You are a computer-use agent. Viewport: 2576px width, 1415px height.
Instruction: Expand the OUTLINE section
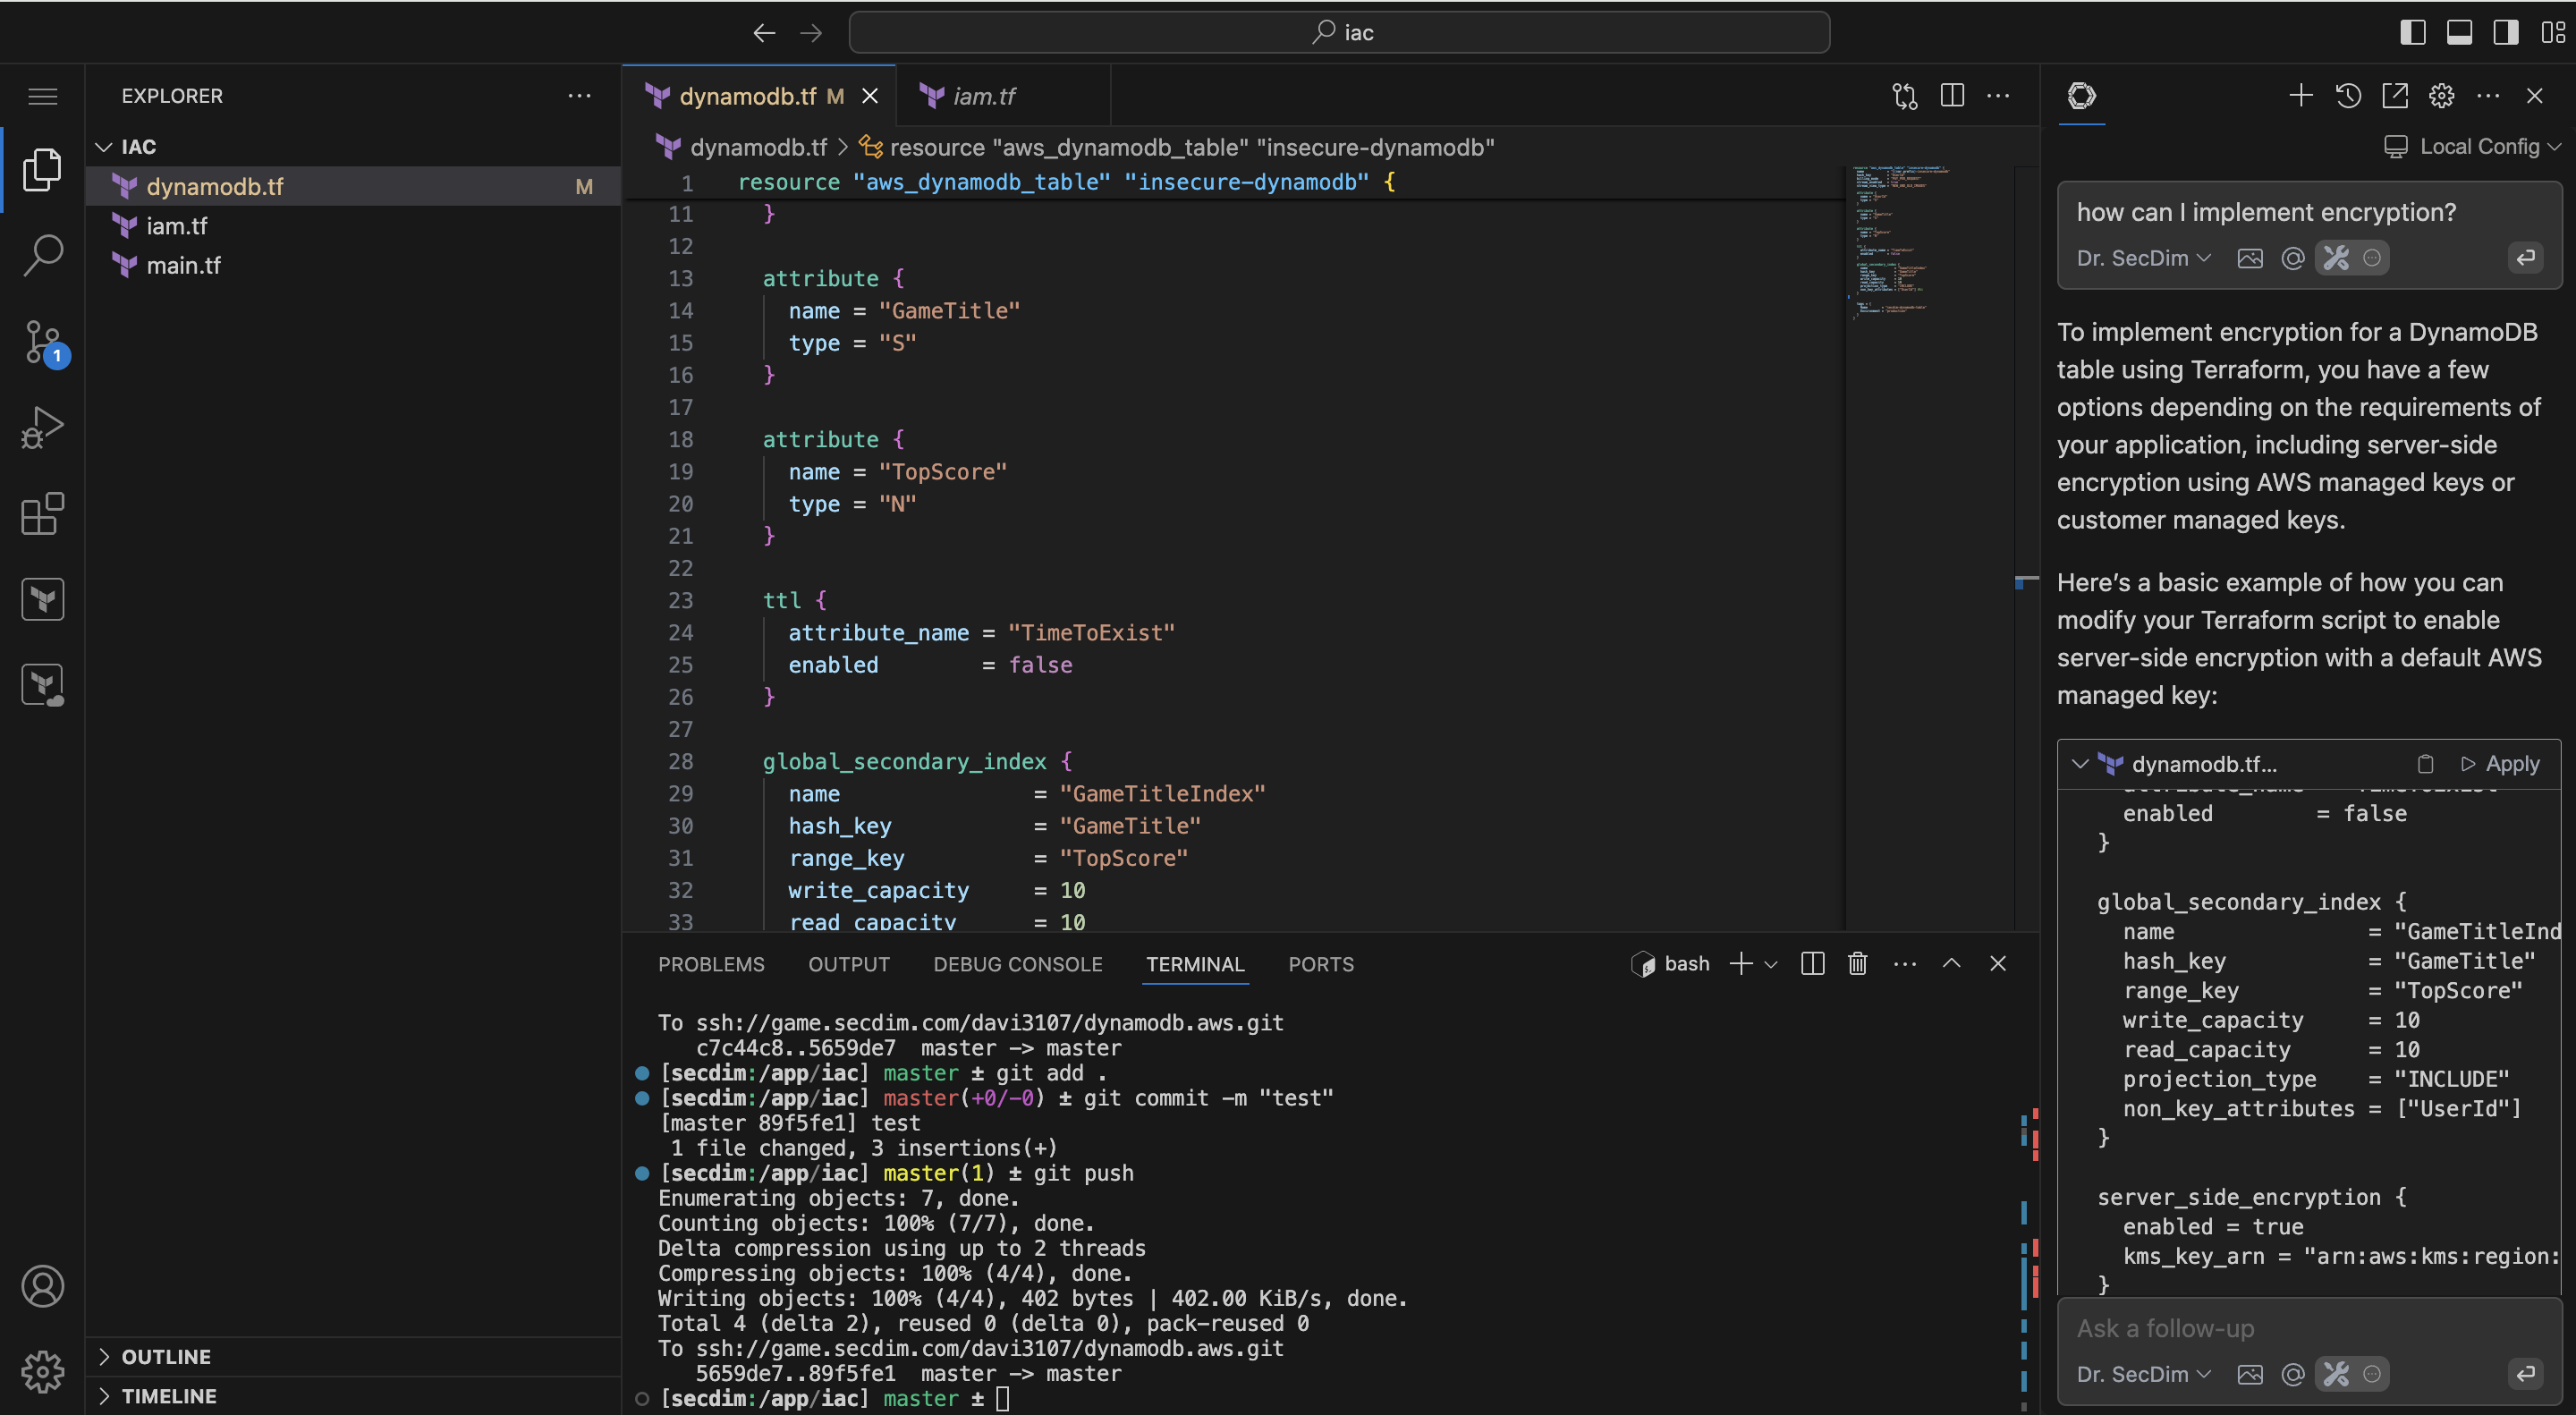click(x=166, y=1357)
